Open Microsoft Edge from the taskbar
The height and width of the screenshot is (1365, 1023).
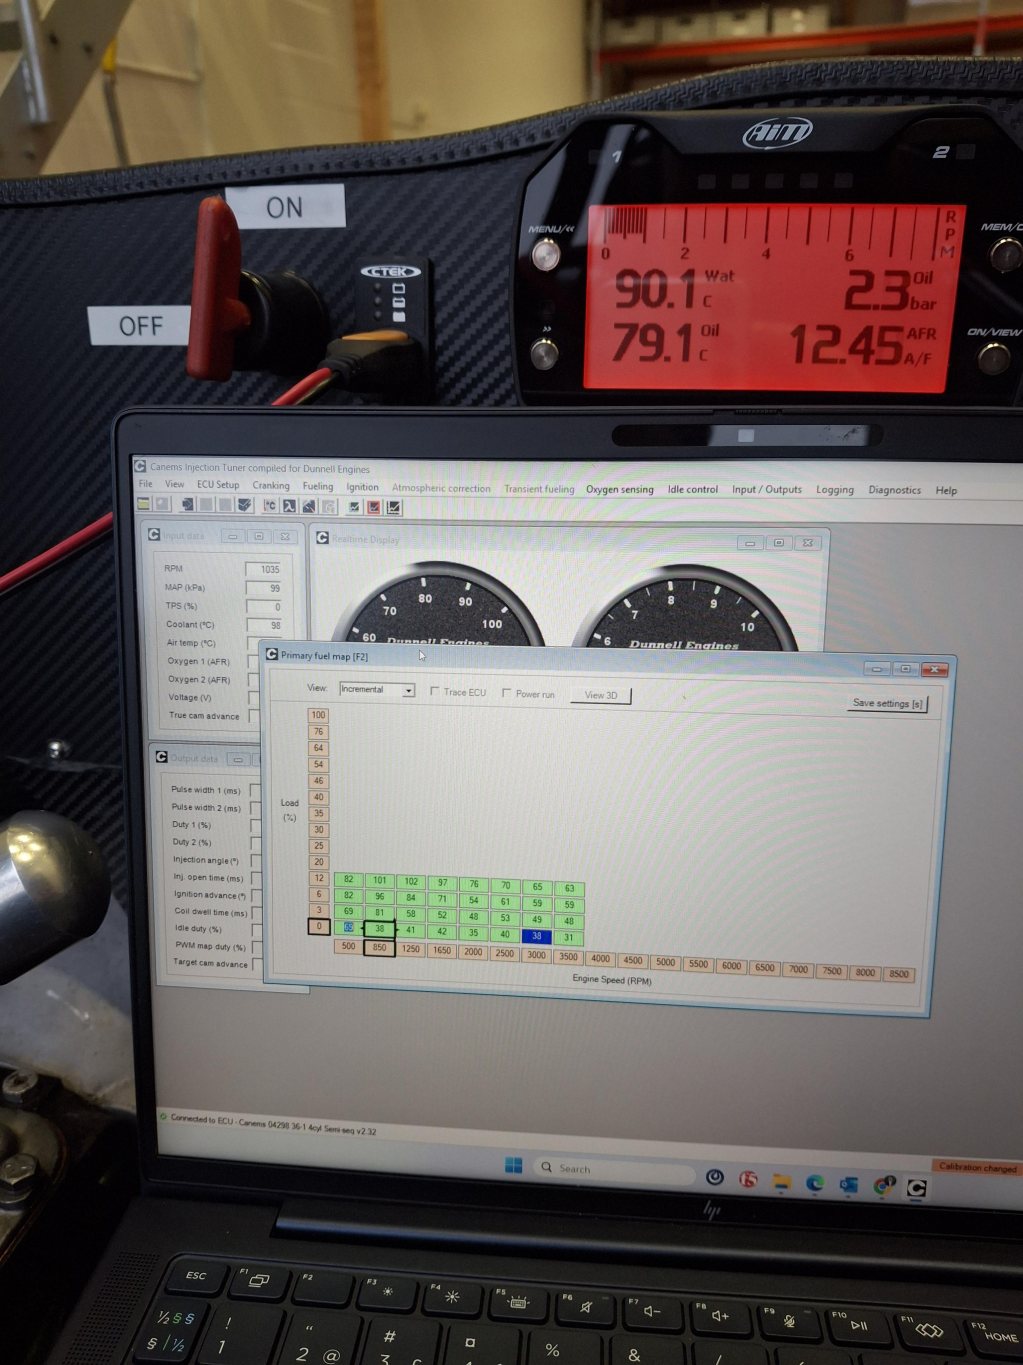[815, 1183]
